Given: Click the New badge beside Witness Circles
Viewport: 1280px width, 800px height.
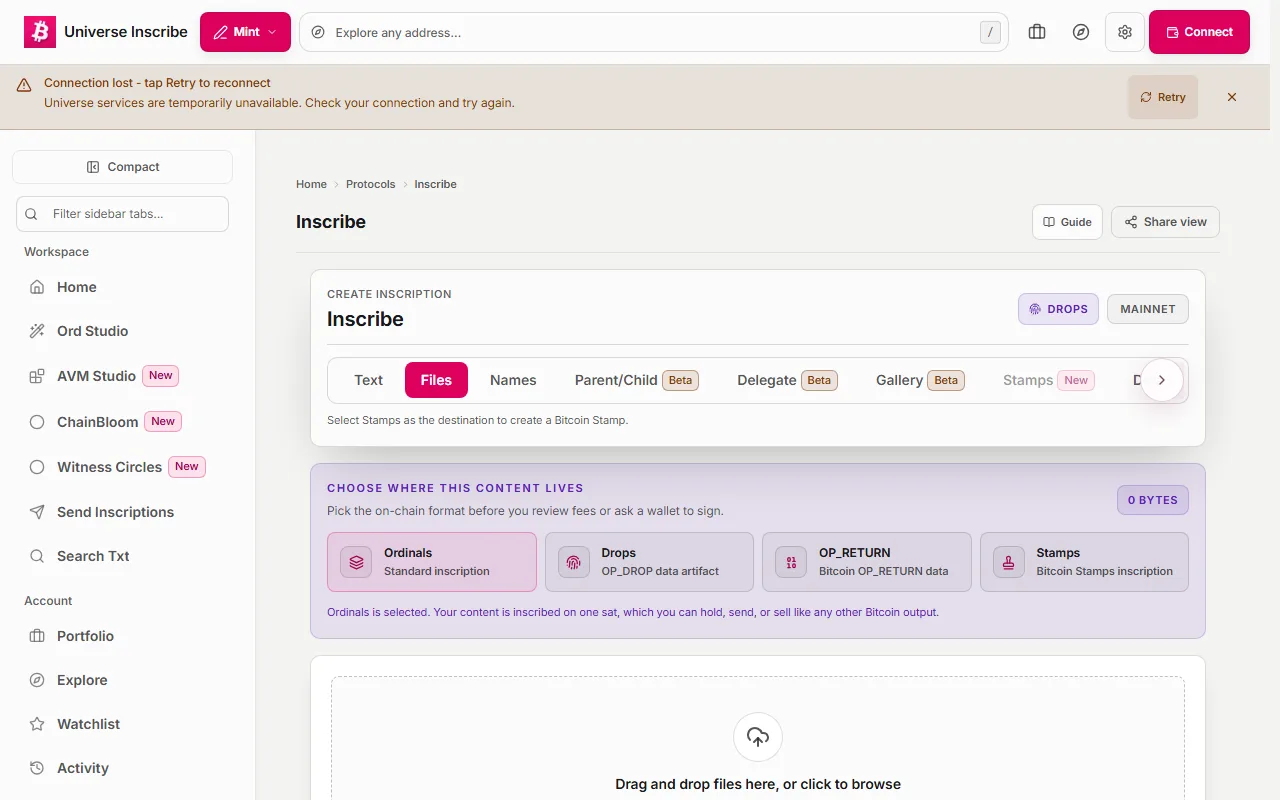Looking at the screenshot, I should pos(187,467).
